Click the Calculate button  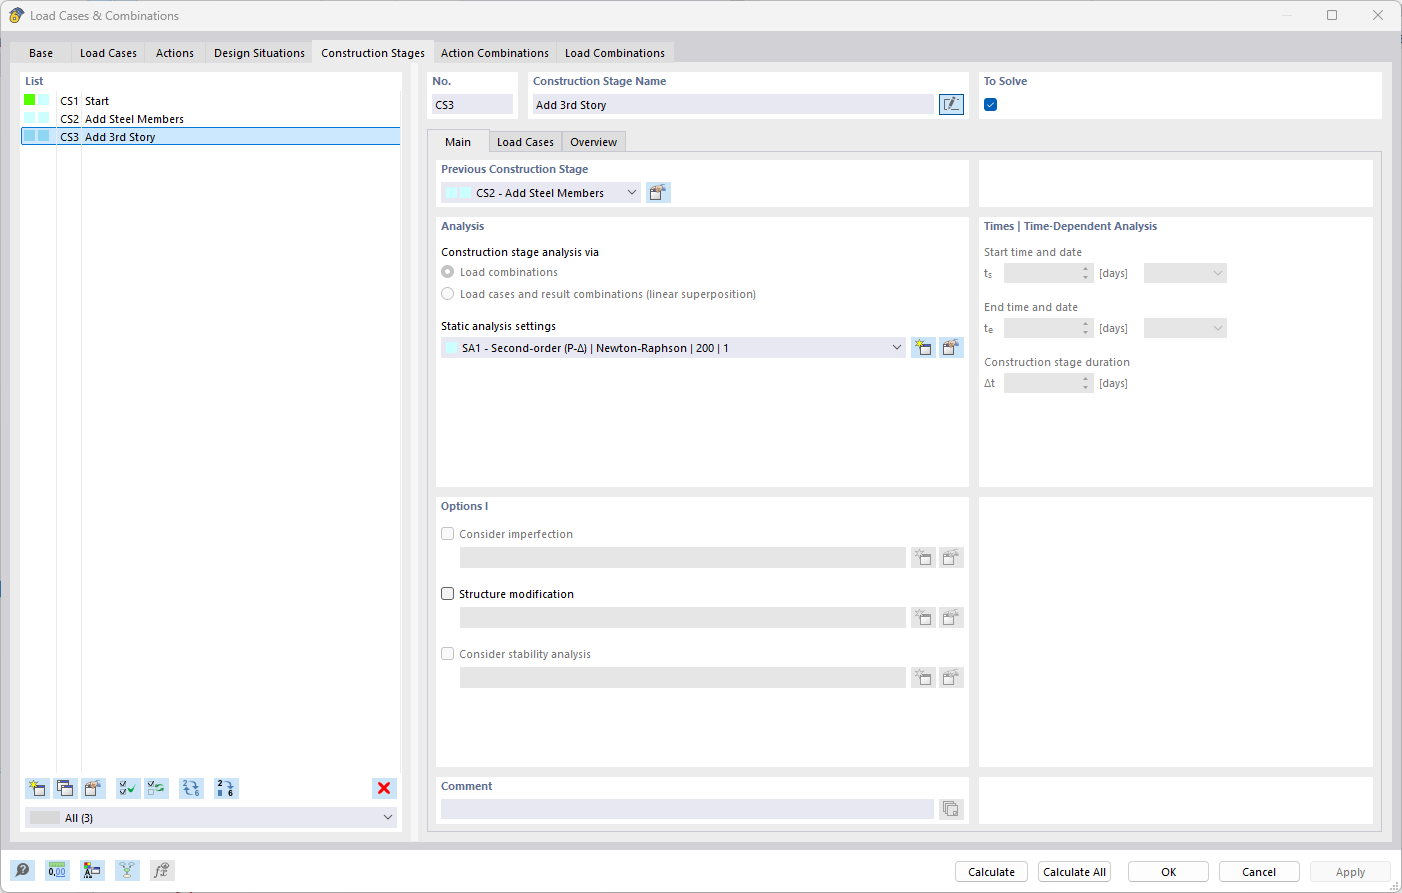tap(991, 872)
